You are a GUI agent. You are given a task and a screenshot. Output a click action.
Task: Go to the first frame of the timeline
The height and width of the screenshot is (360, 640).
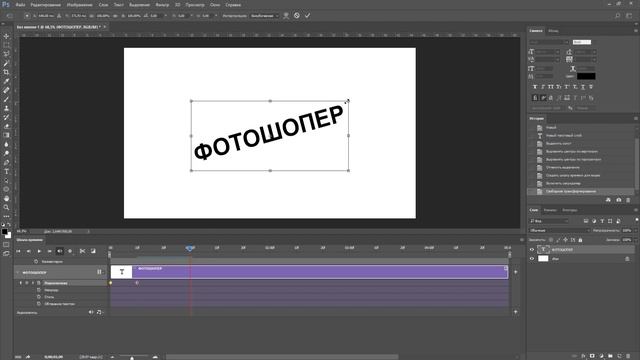click(x=18, y=251)
